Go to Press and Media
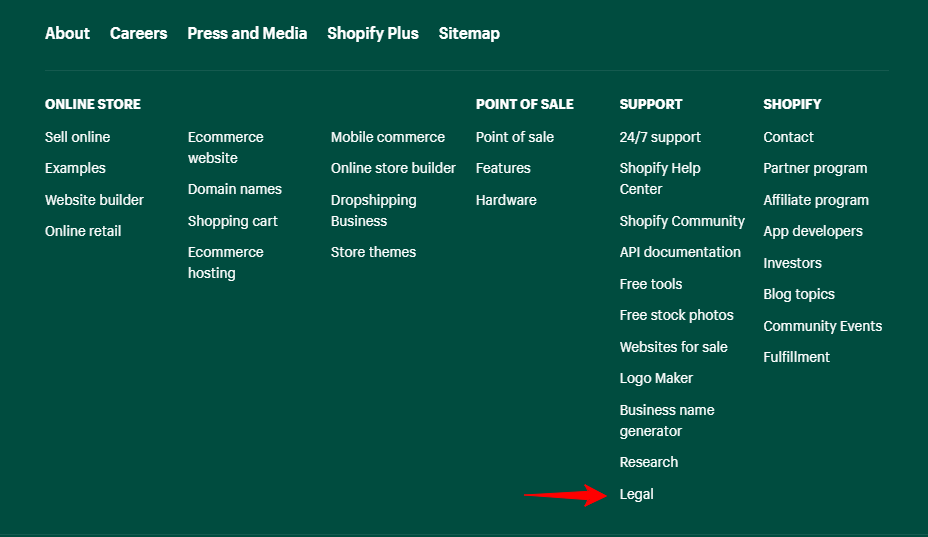Screen dimensions: 928x537 point(247,33)
